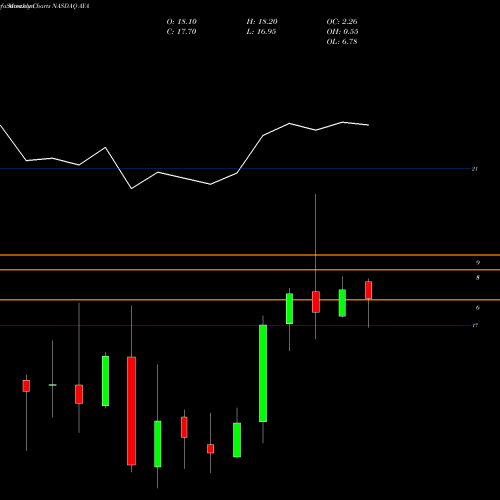Click the "9" level label

click(x=478, y=263)
